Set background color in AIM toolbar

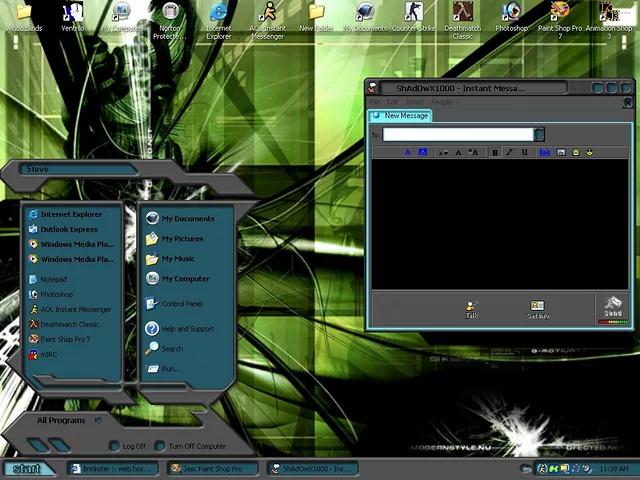click(x=422, y=152)
